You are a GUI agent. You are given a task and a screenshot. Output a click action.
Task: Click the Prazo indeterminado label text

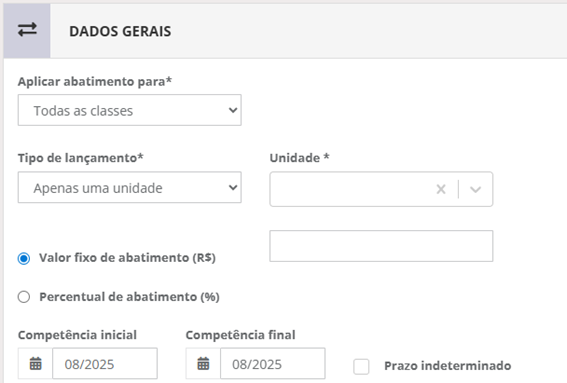click(x=448, y=366)
